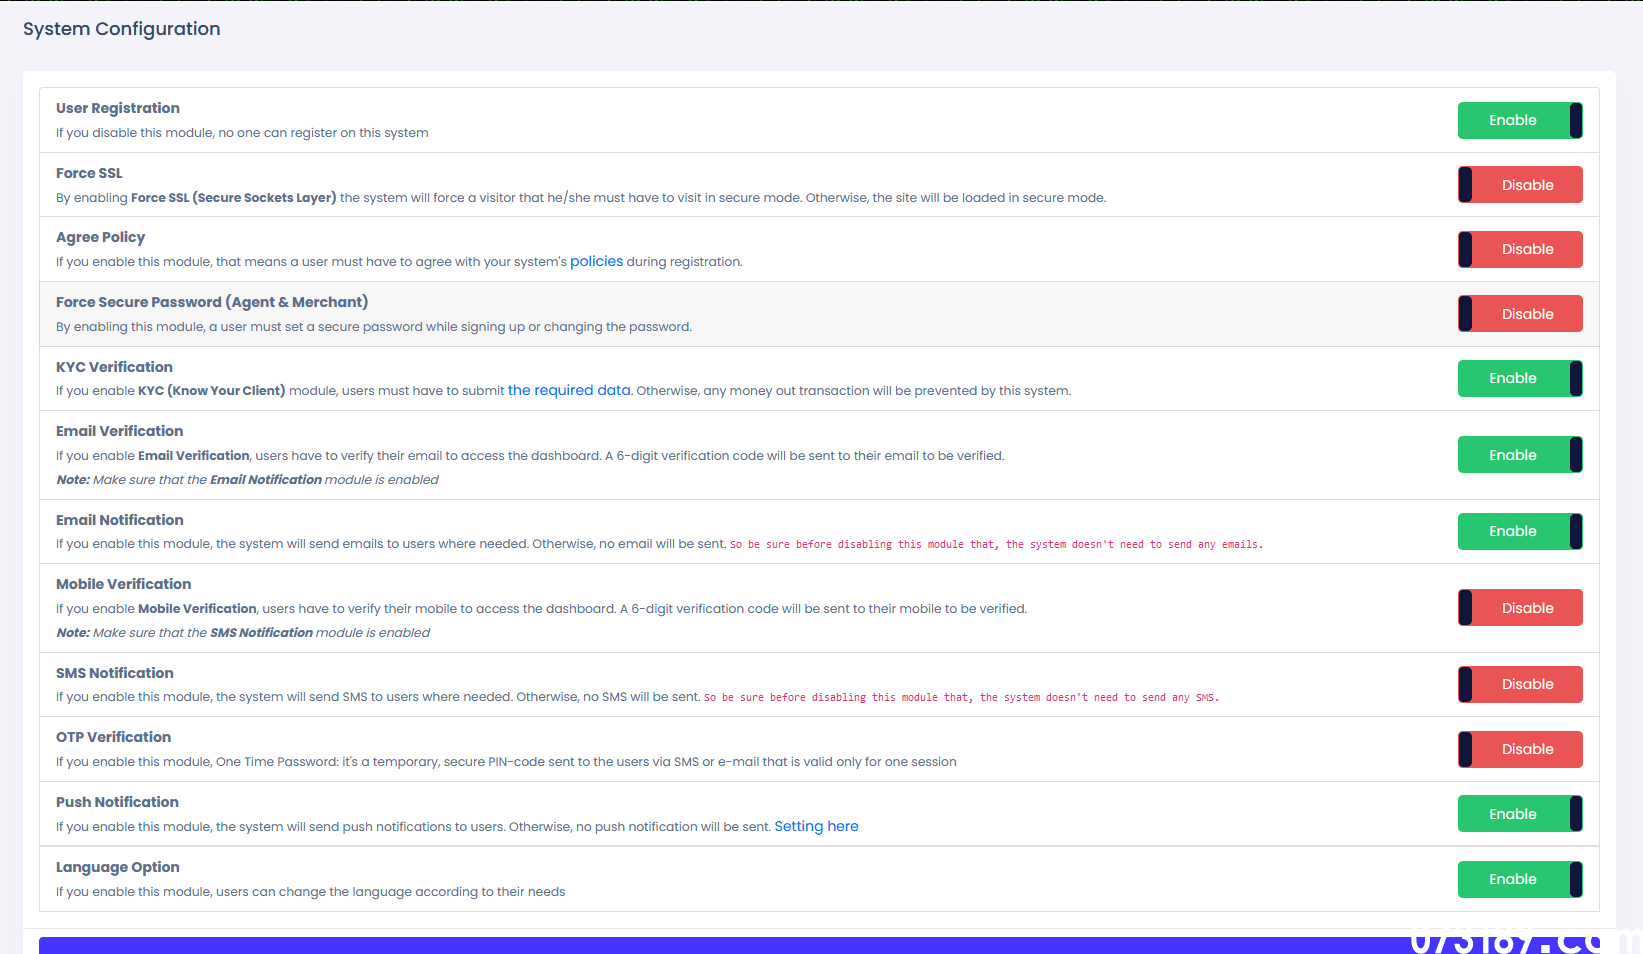The width and height of the screenshot is (1643, 954).
Task: Click the Mobile Verification heading
Action: point(123,584)
